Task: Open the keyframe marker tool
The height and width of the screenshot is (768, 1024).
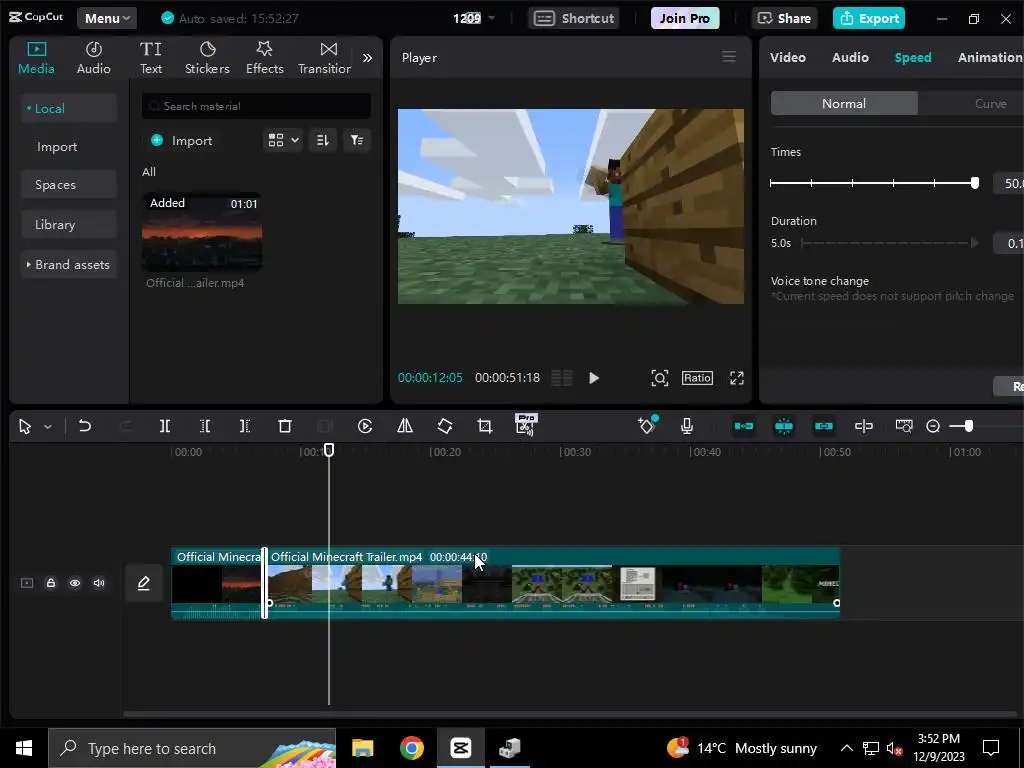Action: click(x=647, y=426)
